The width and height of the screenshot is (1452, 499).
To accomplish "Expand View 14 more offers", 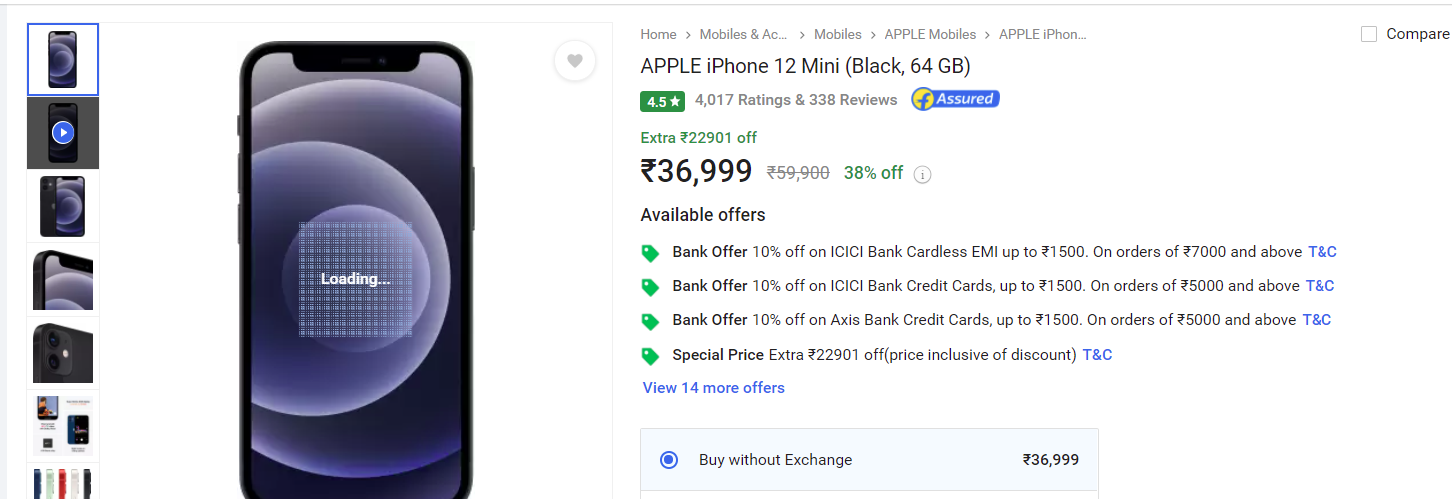I will click(x=714, y=388).
